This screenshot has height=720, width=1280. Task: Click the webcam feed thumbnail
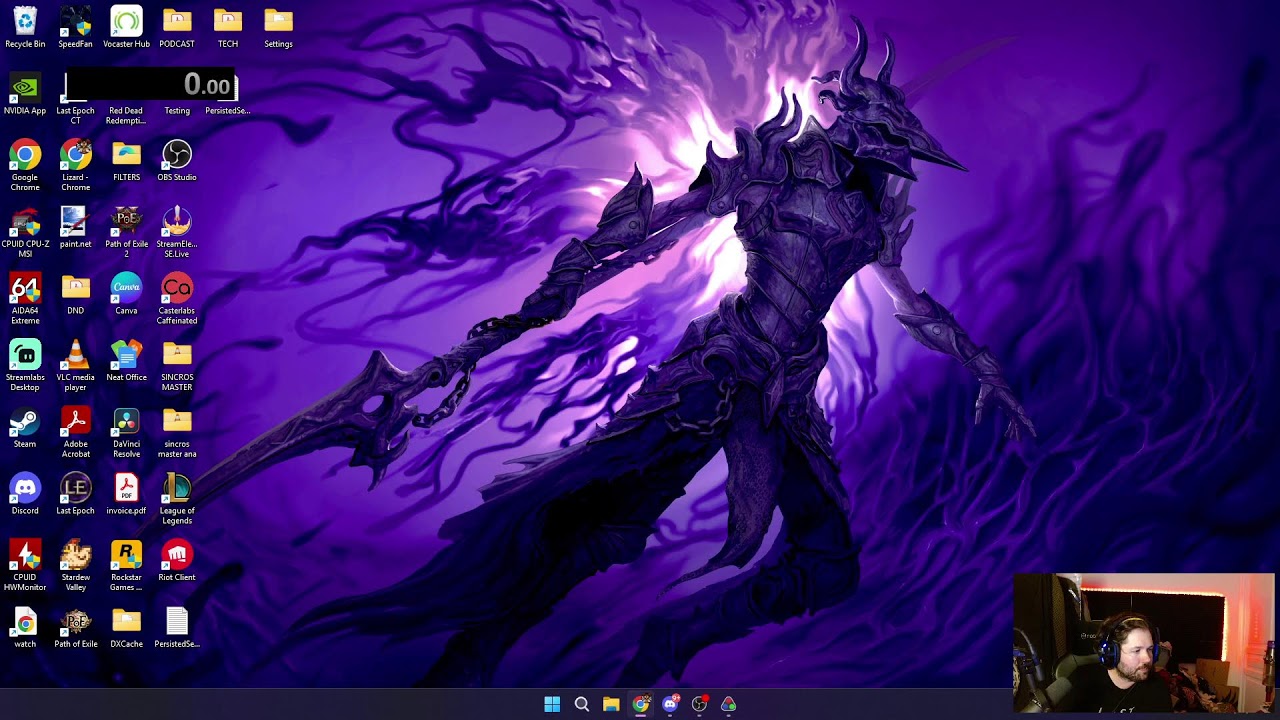(1144, 642)
